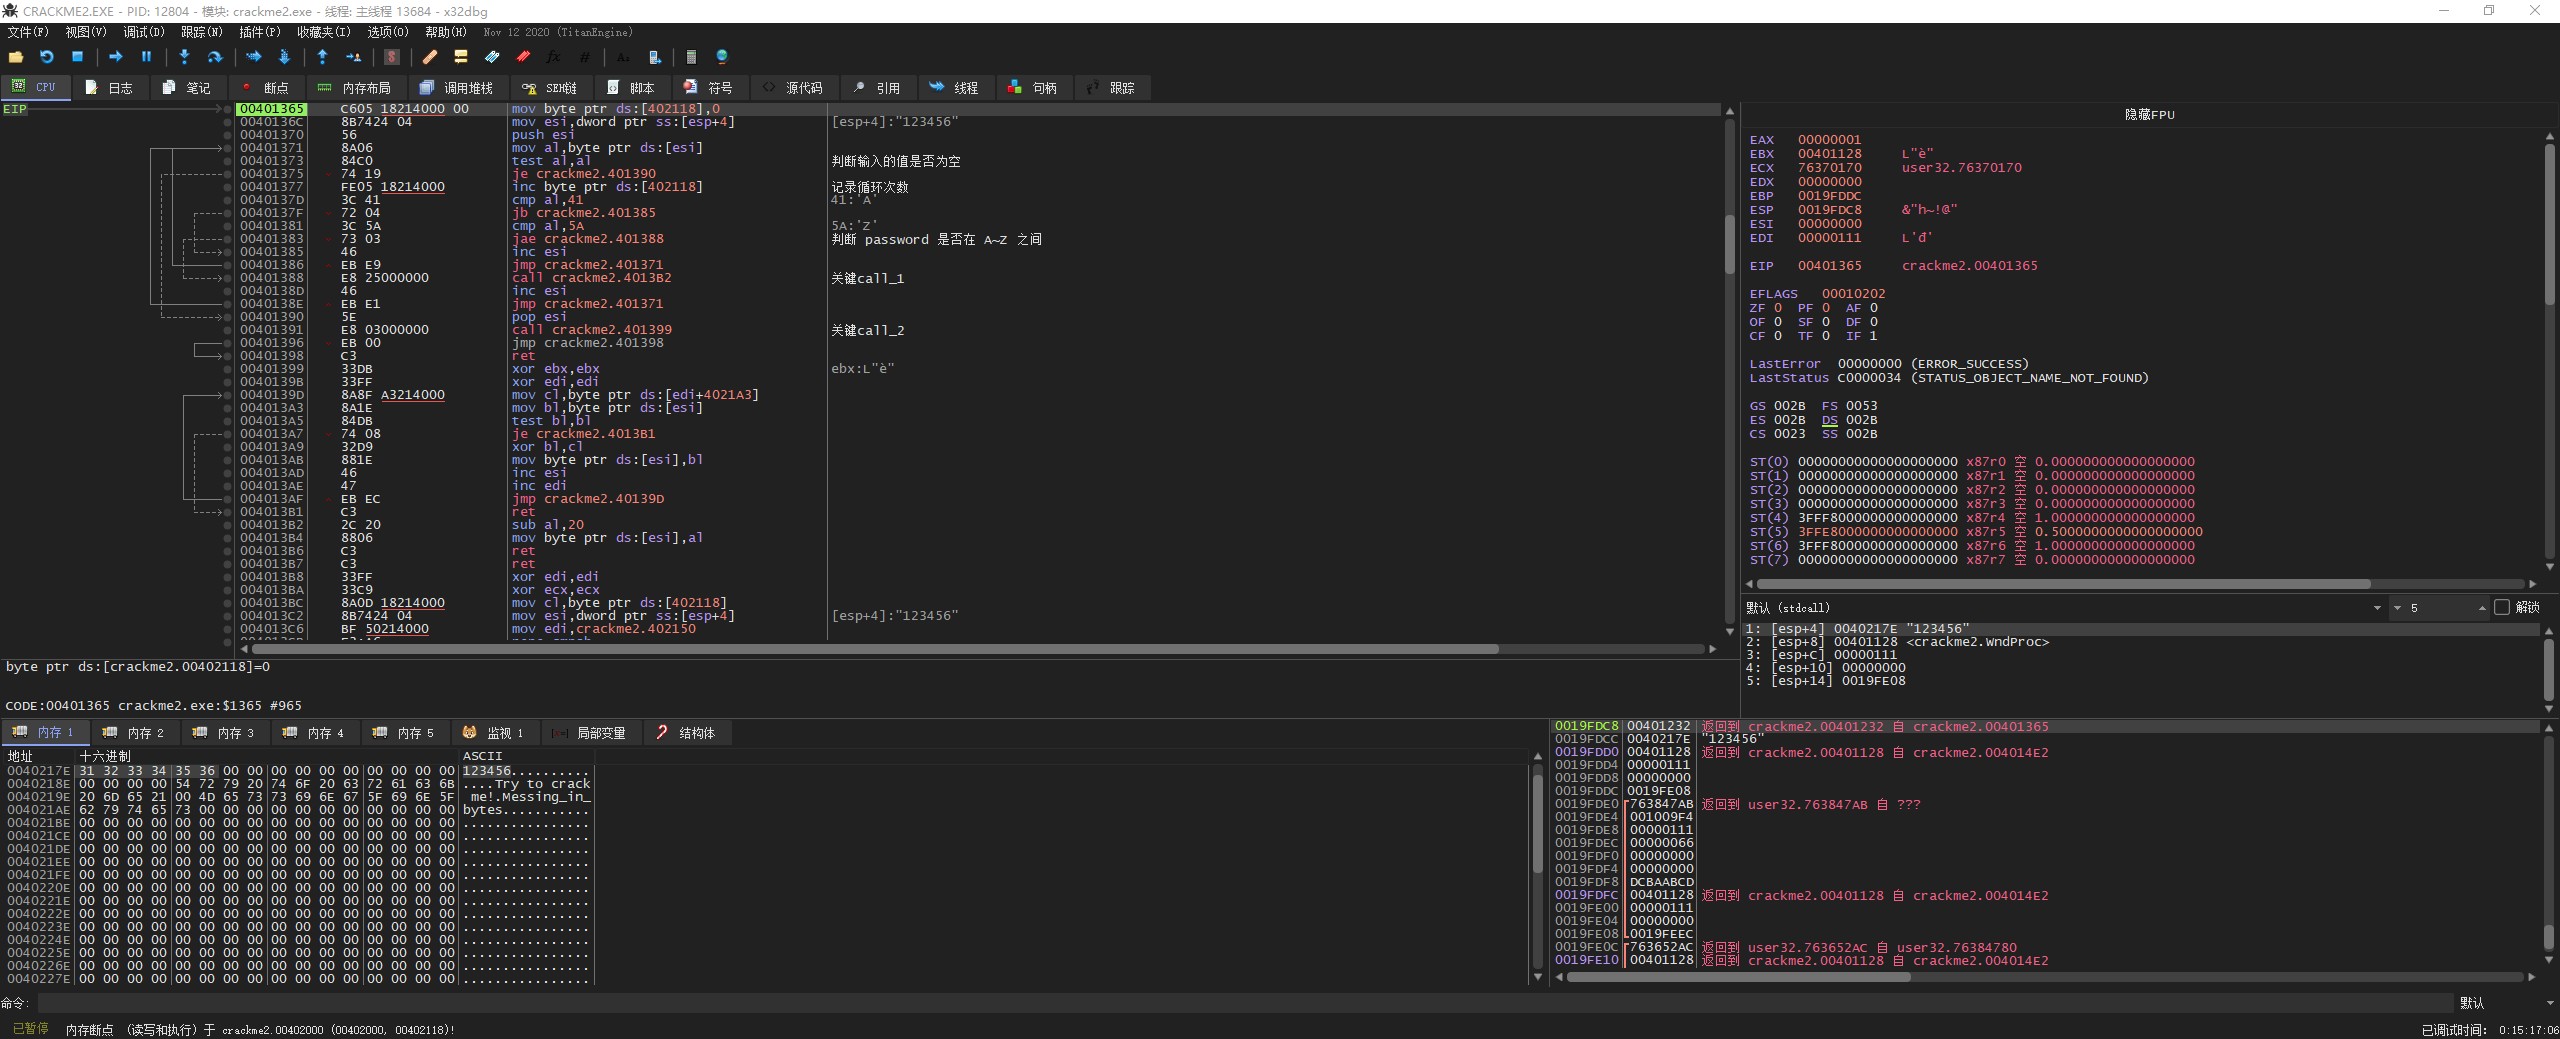
Task: Click the open file folder icon
Action: pyautogui.click(x=16, y=57)
